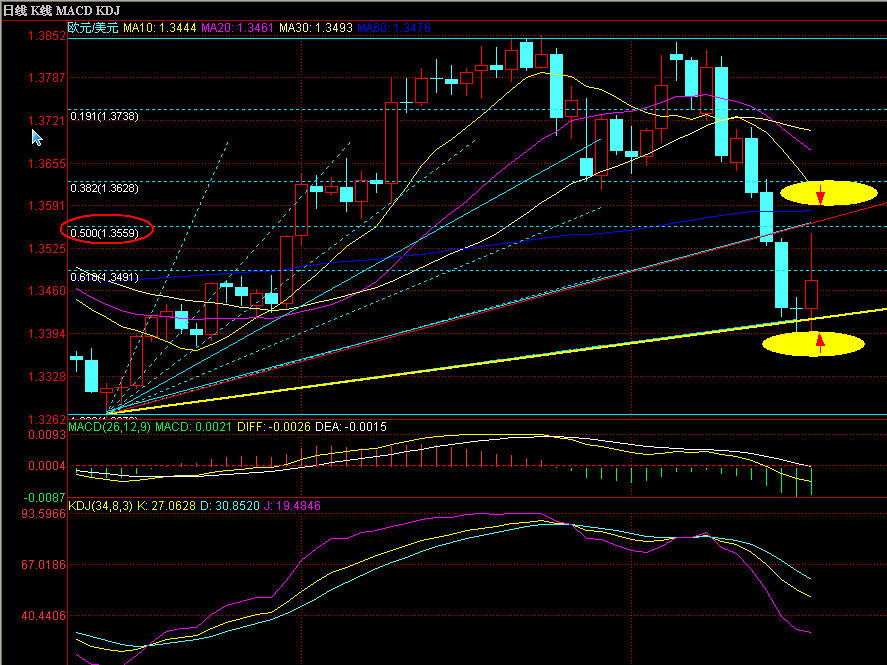The image size is (887, 665).
Task: Click the D: 30.8520 value readout
Action: click(x=230, y=506)
